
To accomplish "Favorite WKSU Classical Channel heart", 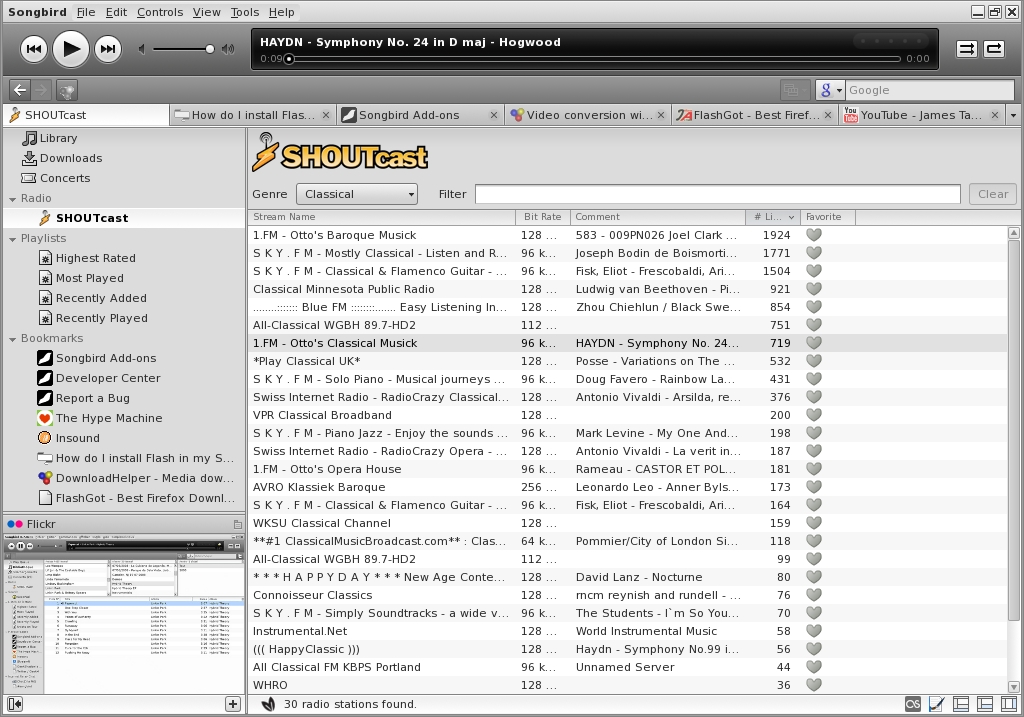I will (814, 523).
